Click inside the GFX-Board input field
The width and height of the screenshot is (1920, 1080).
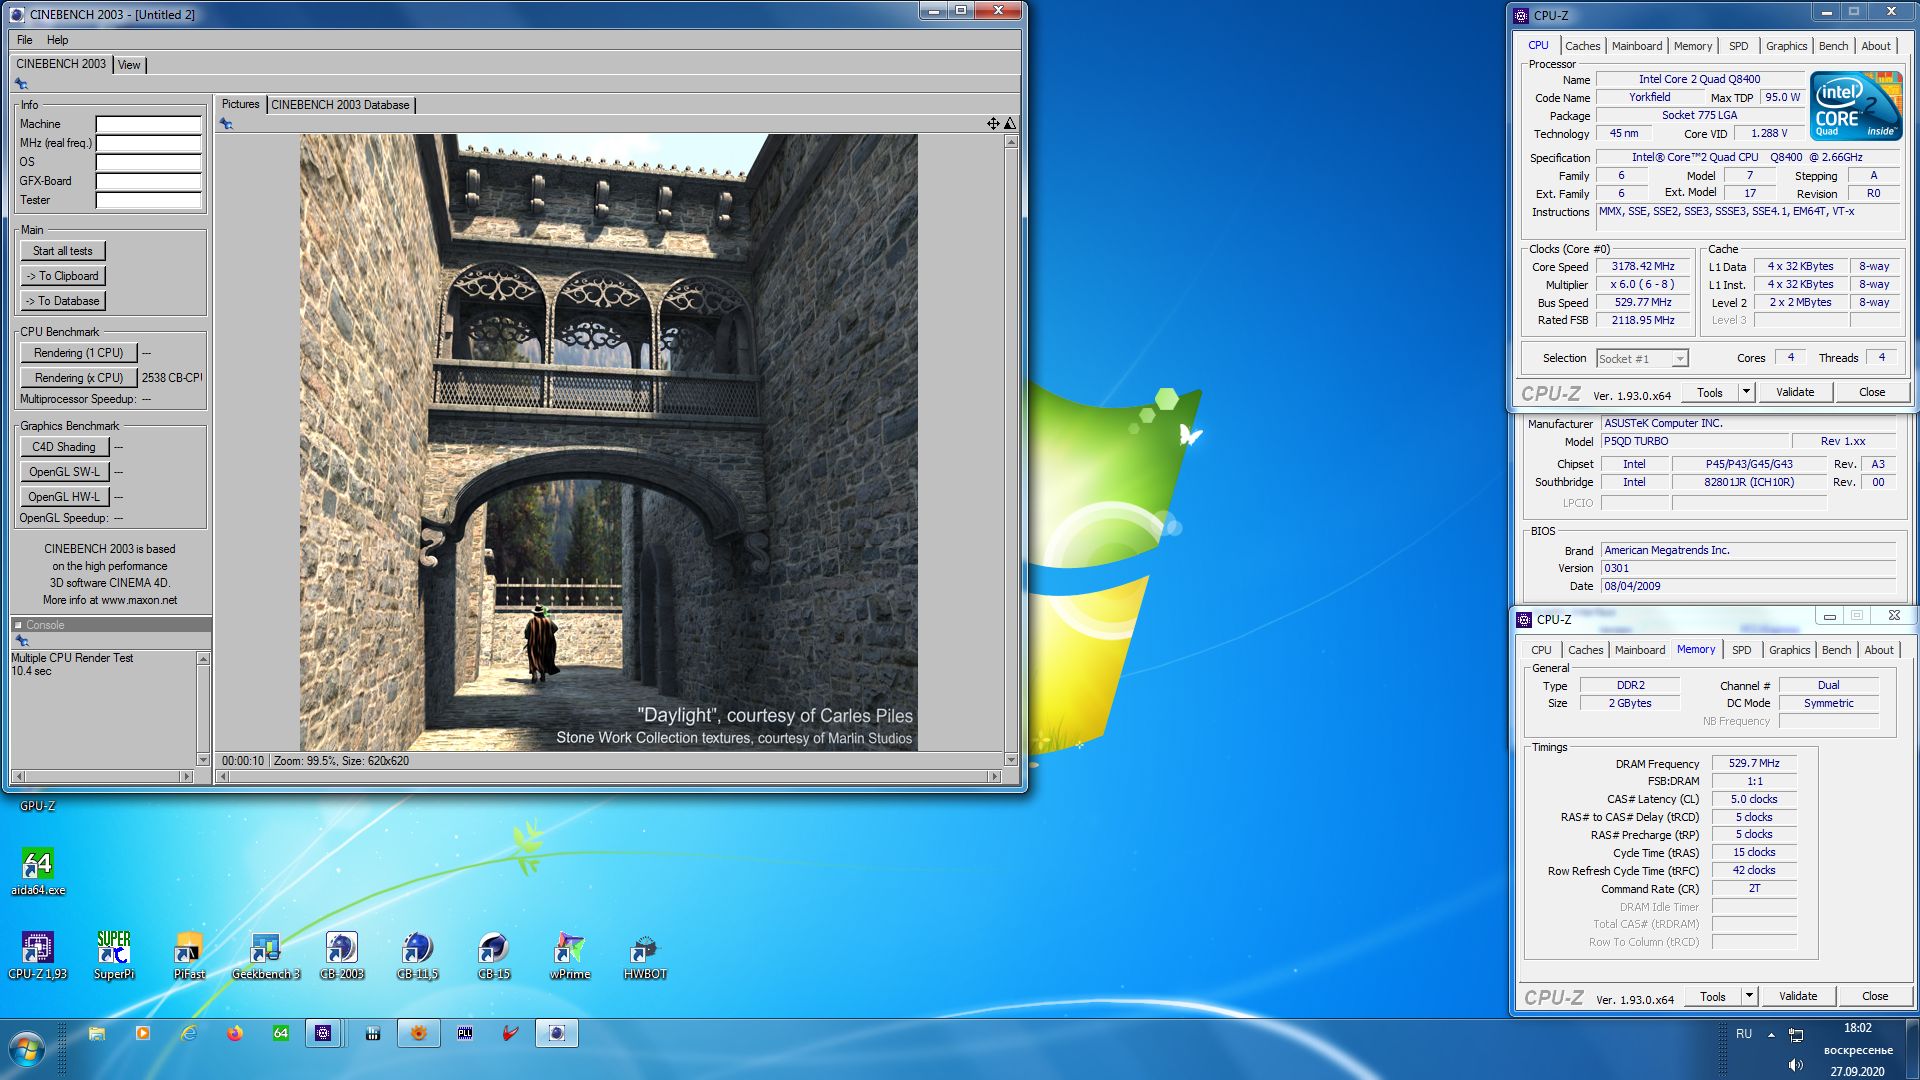click(x=148, y=182)
